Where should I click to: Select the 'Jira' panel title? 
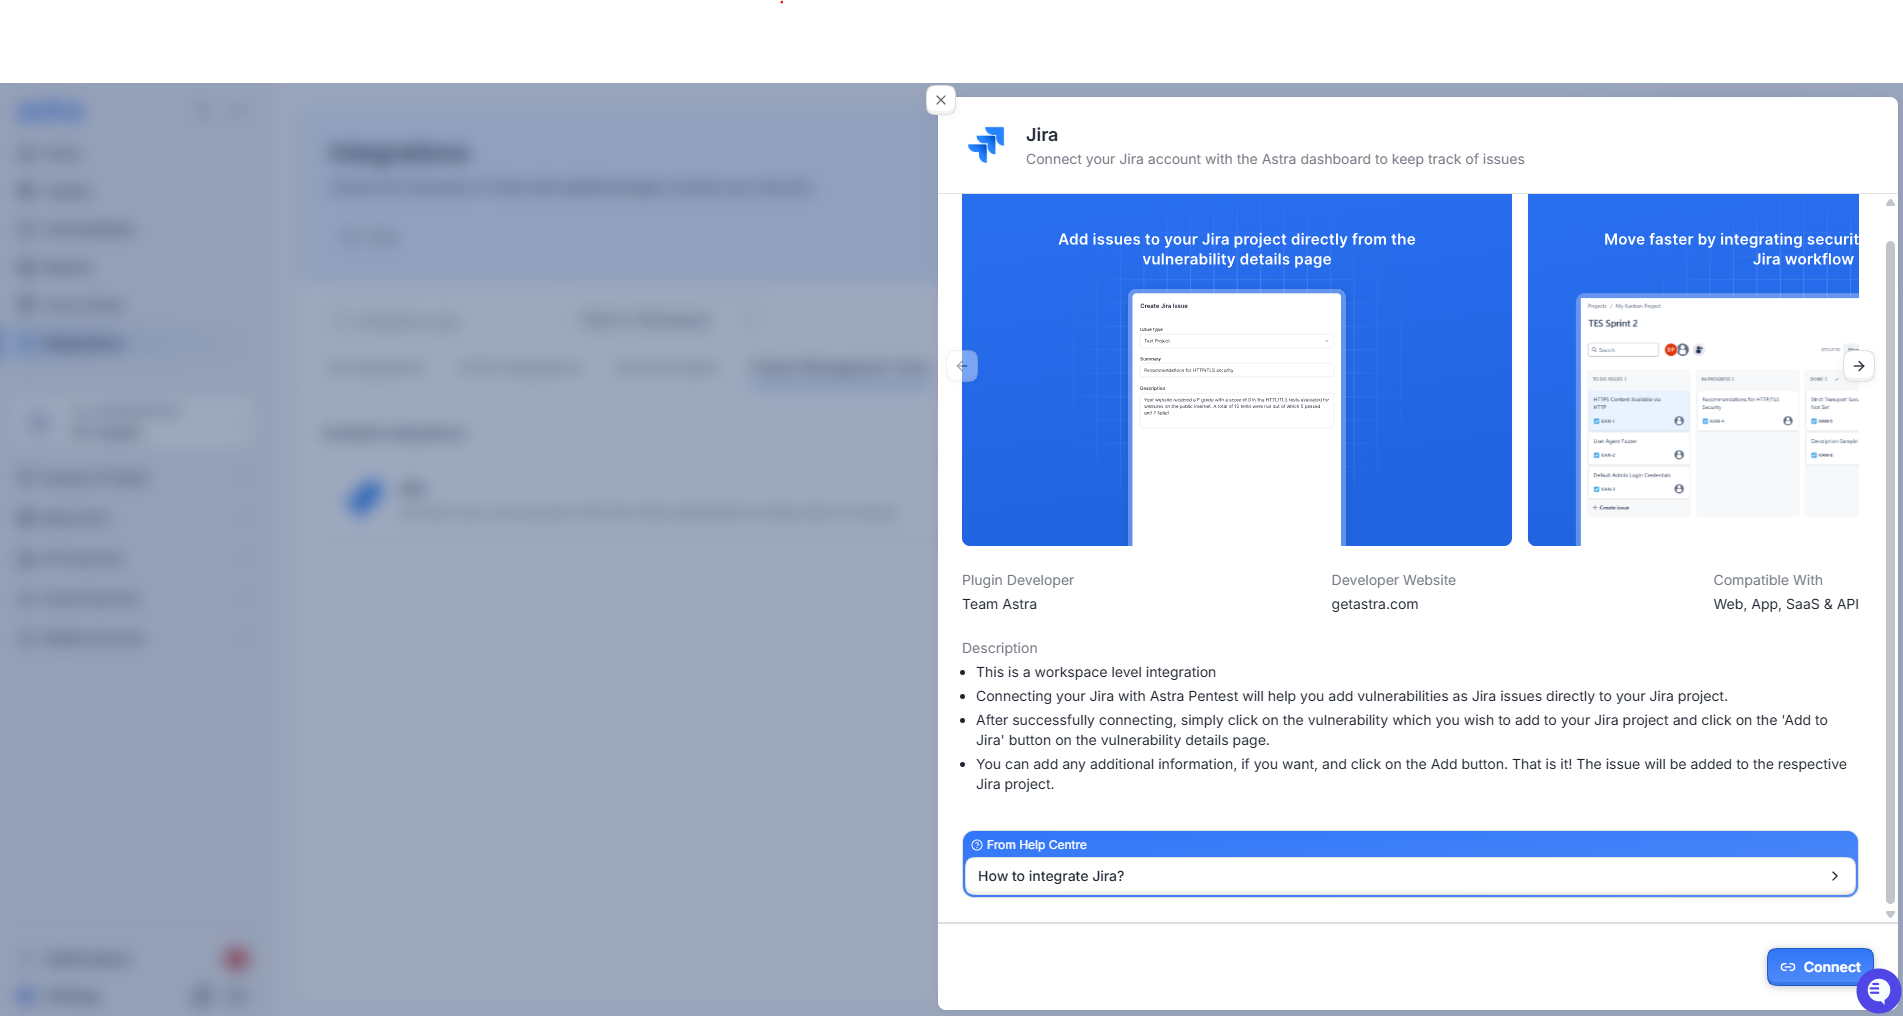tap(1042, 135)
